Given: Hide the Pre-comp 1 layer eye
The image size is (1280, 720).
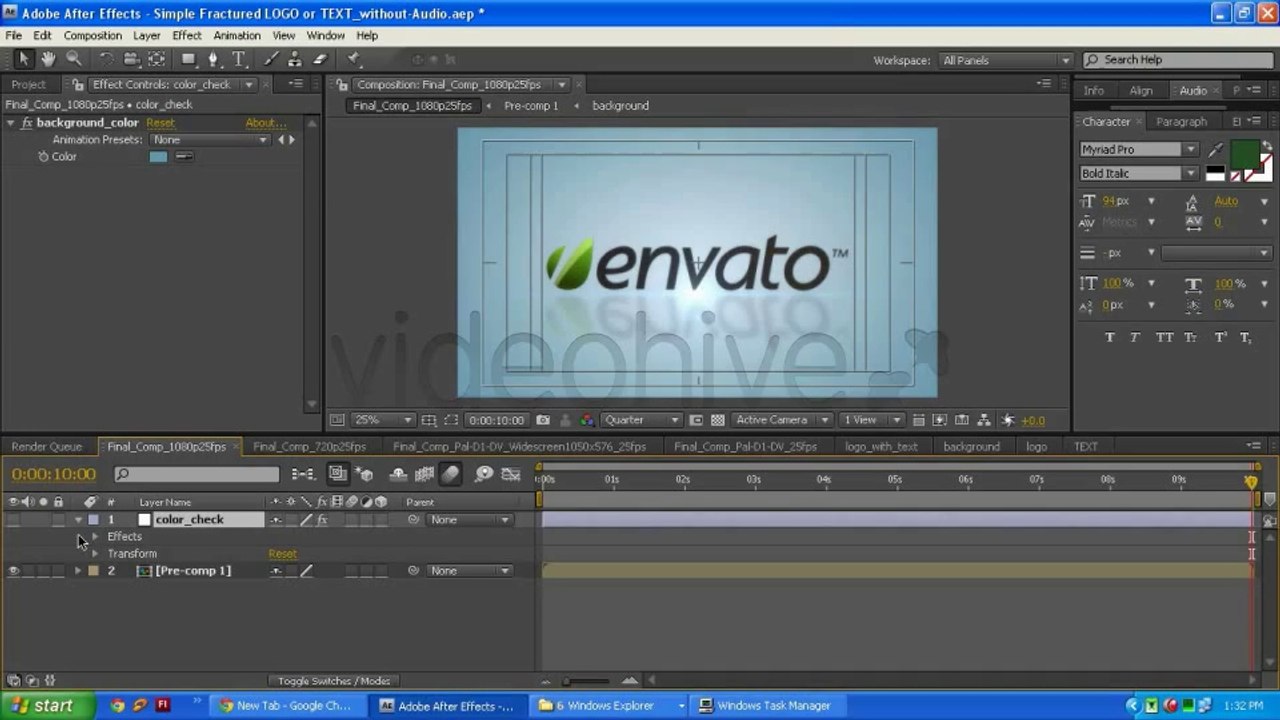Looking at the screenshot, I should coord(13,571).
